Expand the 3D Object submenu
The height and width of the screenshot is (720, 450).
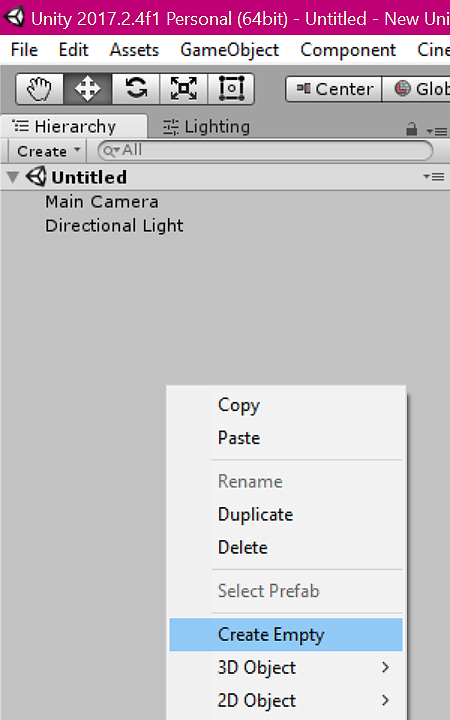(x=286, y=668)
